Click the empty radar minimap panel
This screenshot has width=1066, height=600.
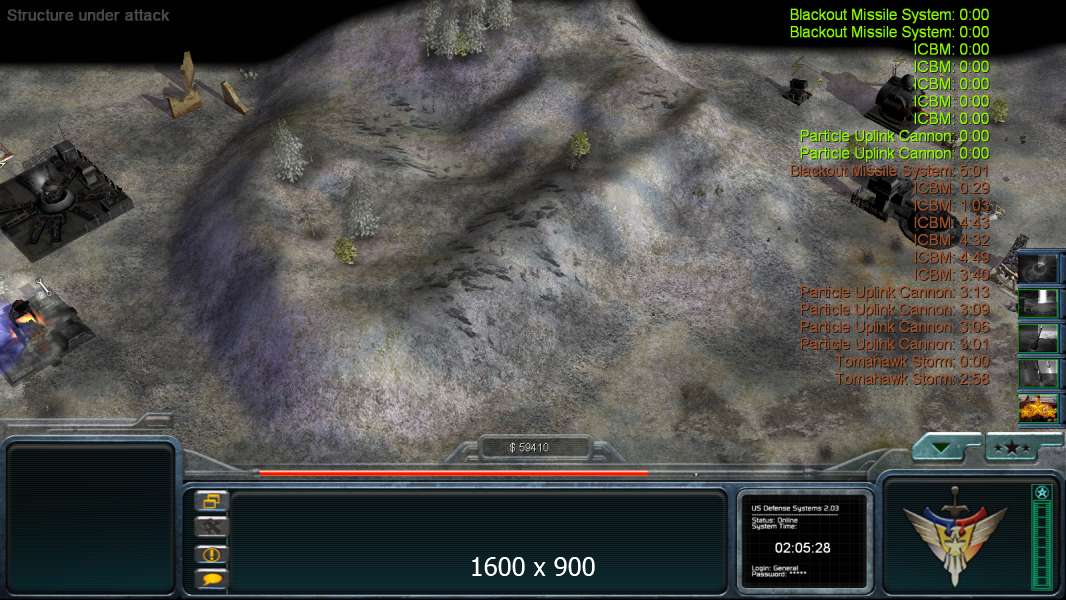90,518
